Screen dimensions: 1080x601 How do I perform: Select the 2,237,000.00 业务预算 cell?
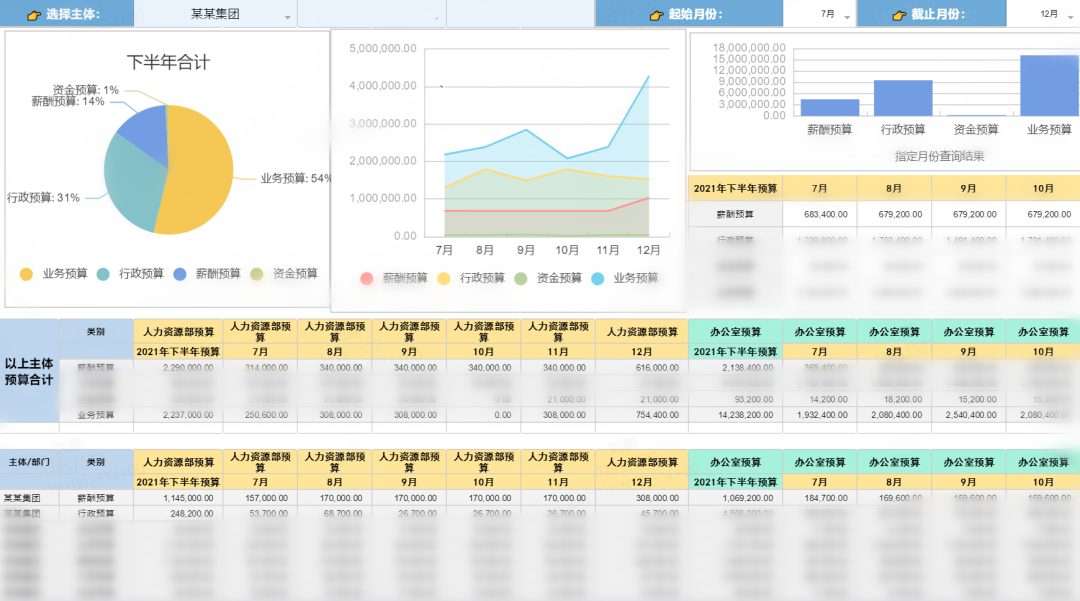coord(178,415)
